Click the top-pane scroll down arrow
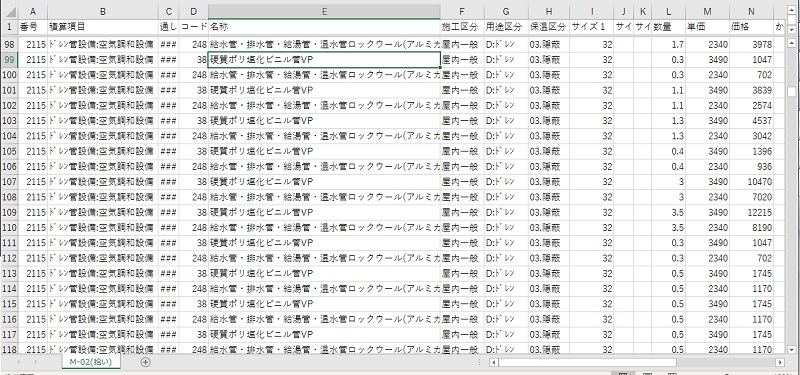 coord(792,30)
